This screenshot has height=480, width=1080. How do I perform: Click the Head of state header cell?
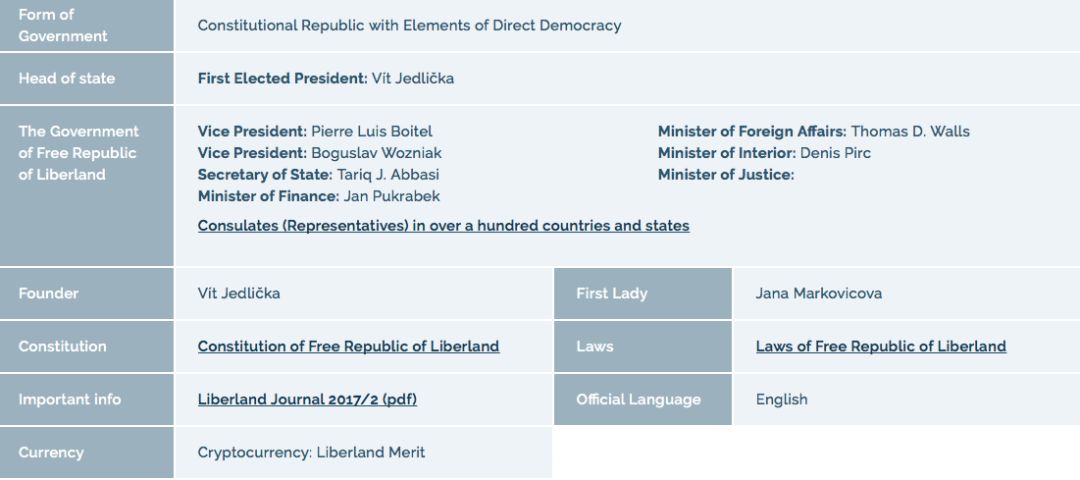(x=87, y=79)
